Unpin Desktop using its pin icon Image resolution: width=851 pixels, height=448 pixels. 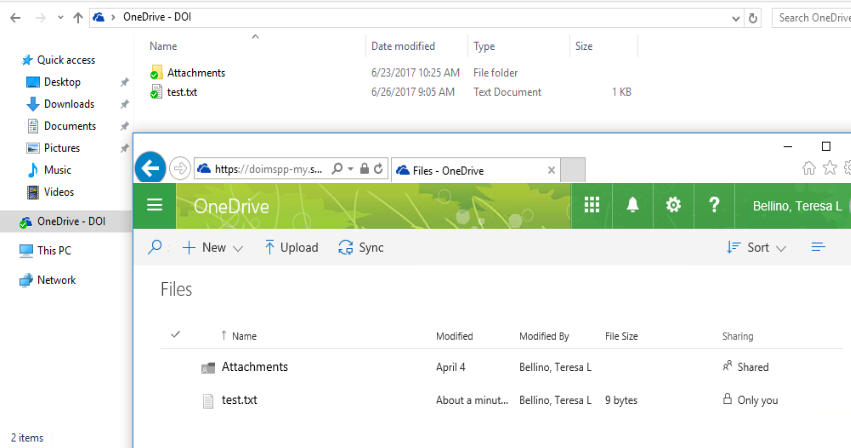(124, 82)
